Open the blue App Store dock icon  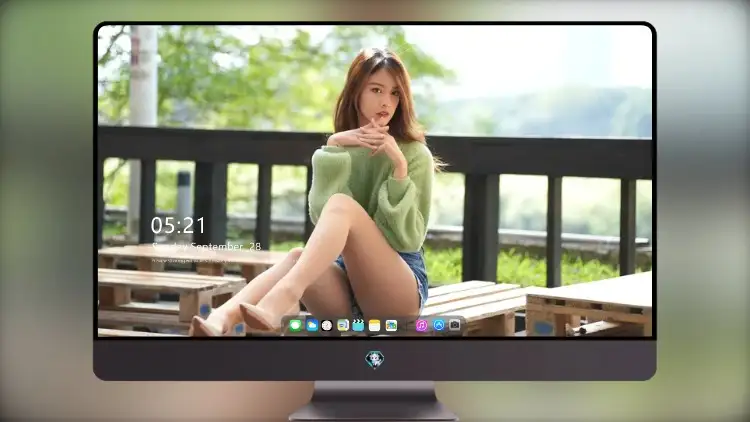[439, 325]
